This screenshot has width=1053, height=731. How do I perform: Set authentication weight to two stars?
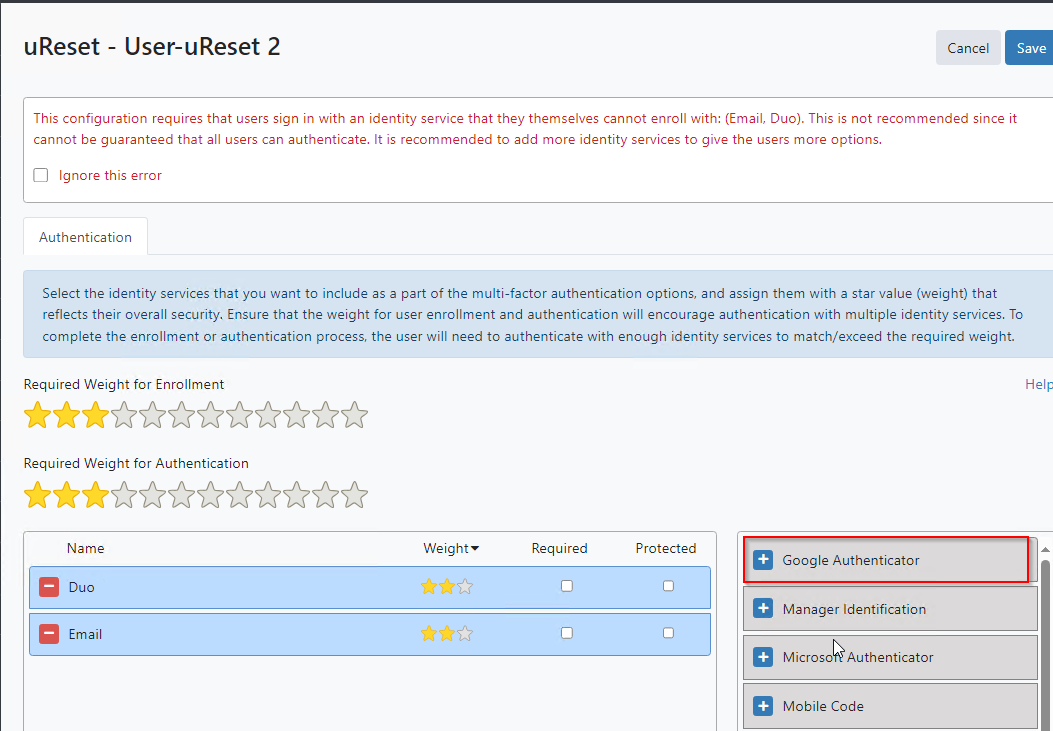[66, 495]
